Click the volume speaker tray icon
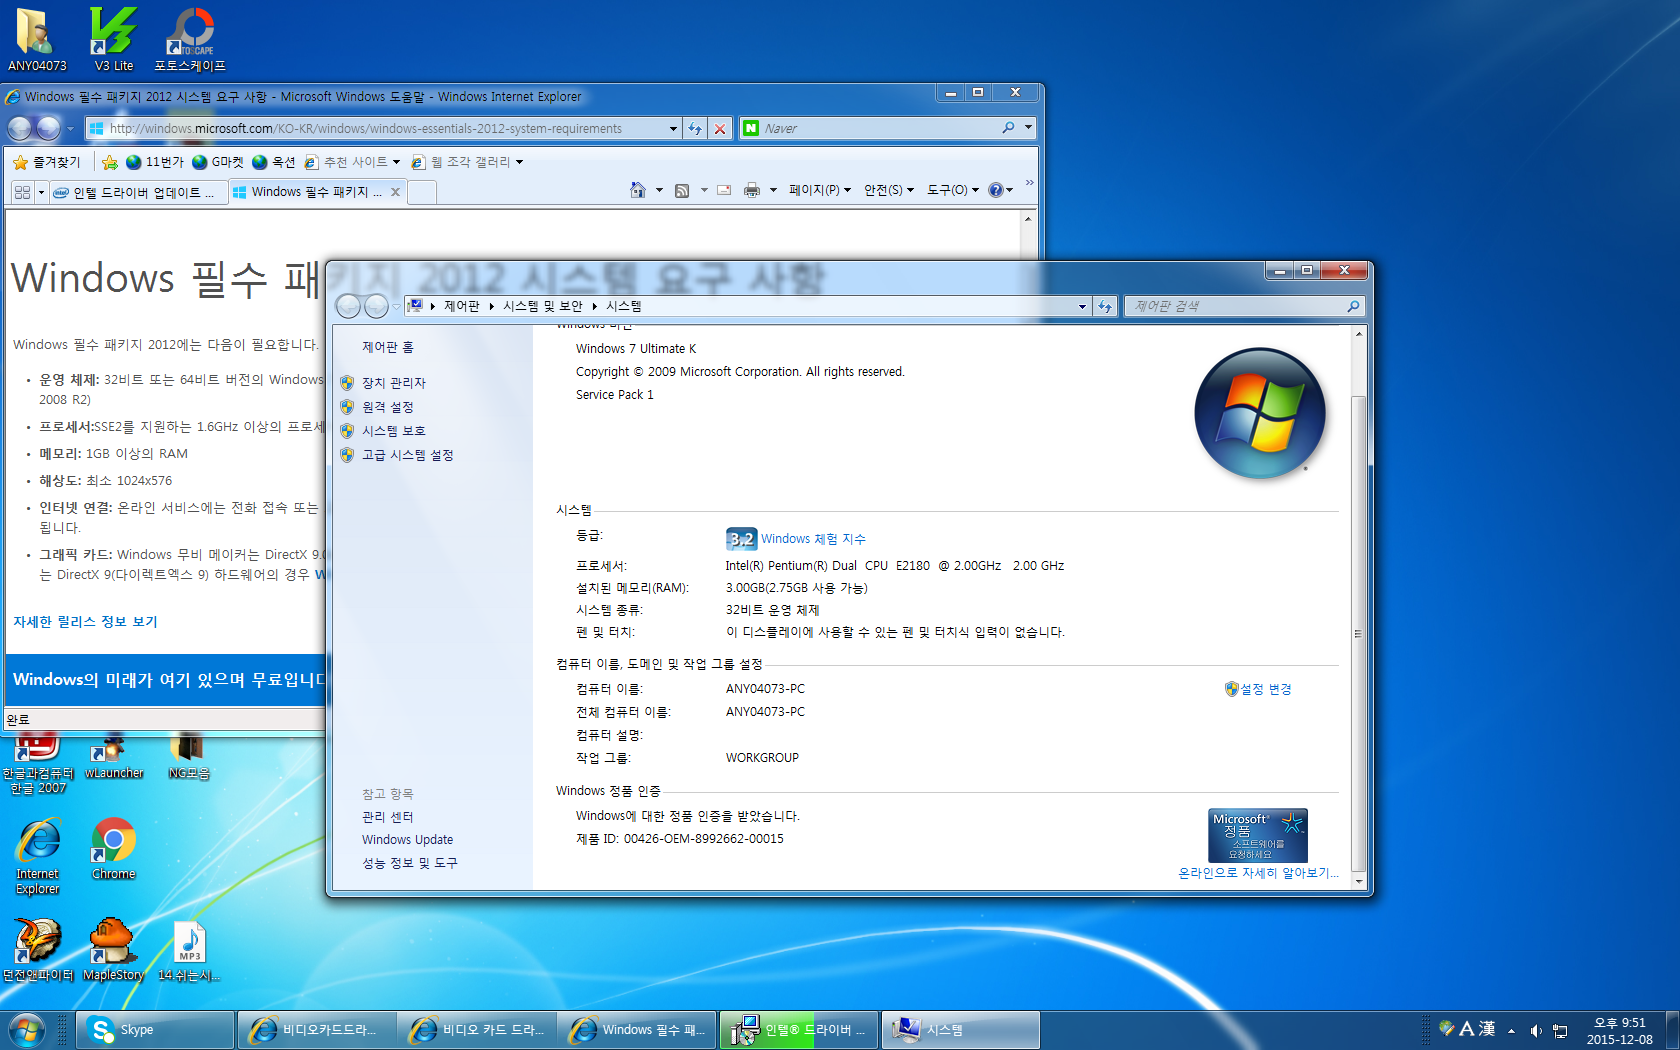 point(1535,1030)
